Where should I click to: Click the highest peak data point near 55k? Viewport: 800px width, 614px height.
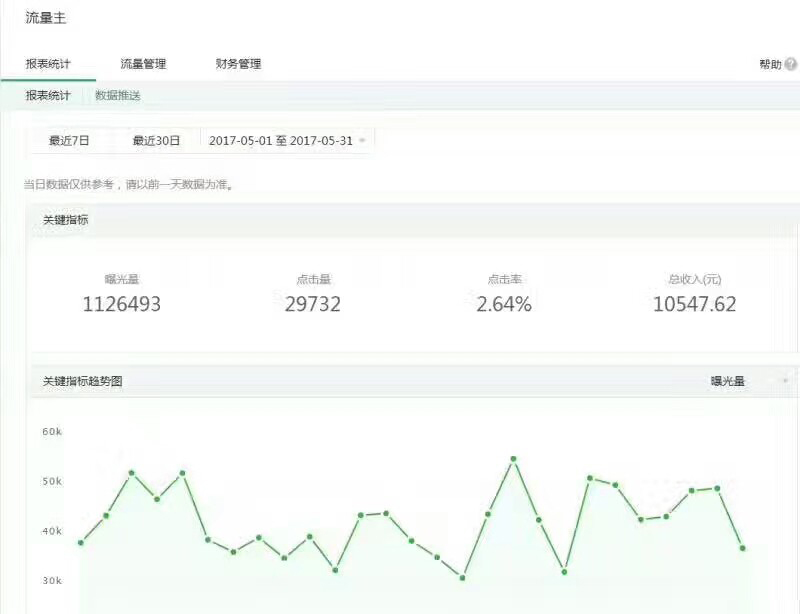click(511, 457)
